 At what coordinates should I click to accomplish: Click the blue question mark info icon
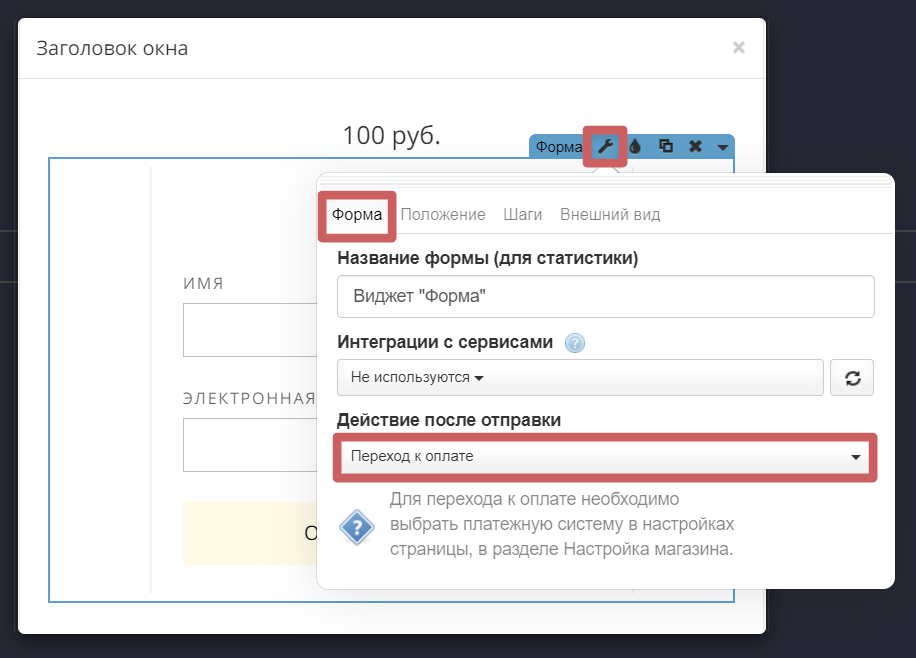tap(357, 526)
